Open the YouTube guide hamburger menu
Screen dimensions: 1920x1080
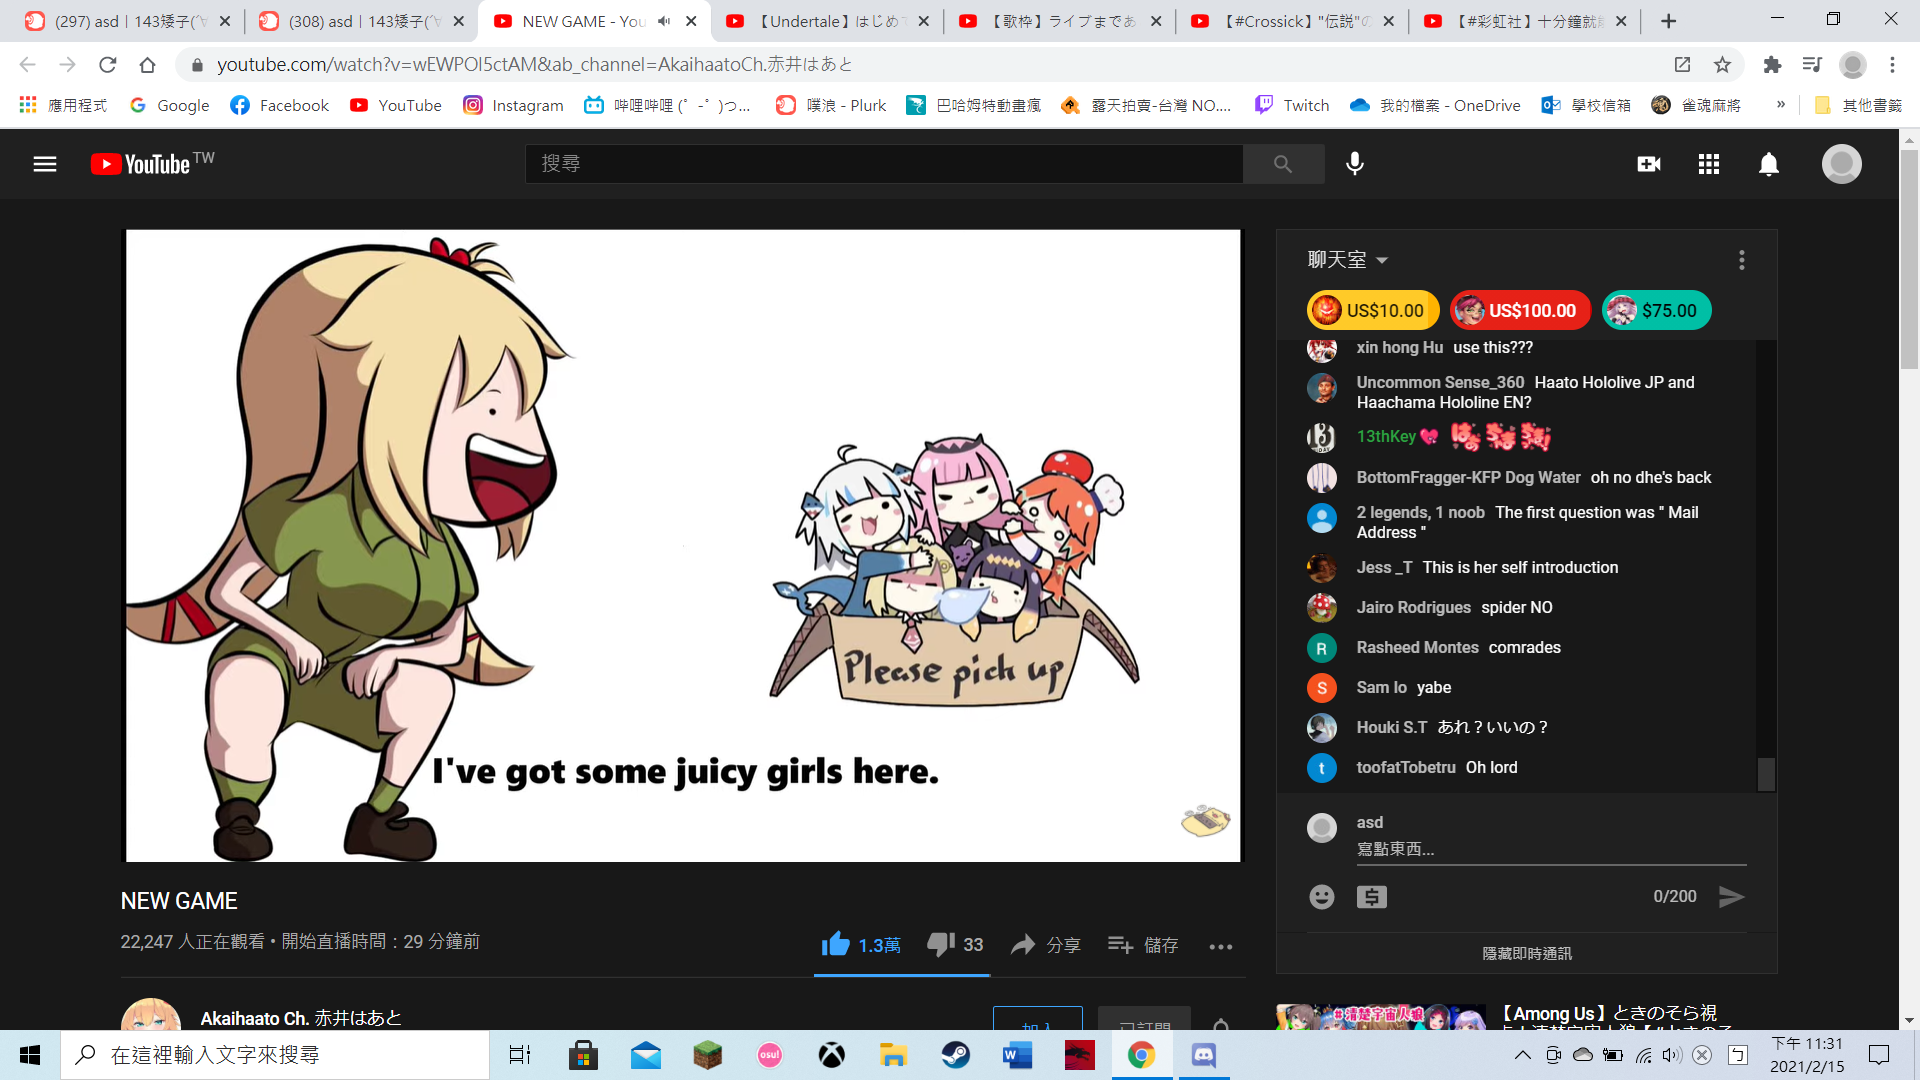pyautogui.click(x=45, y=164)
